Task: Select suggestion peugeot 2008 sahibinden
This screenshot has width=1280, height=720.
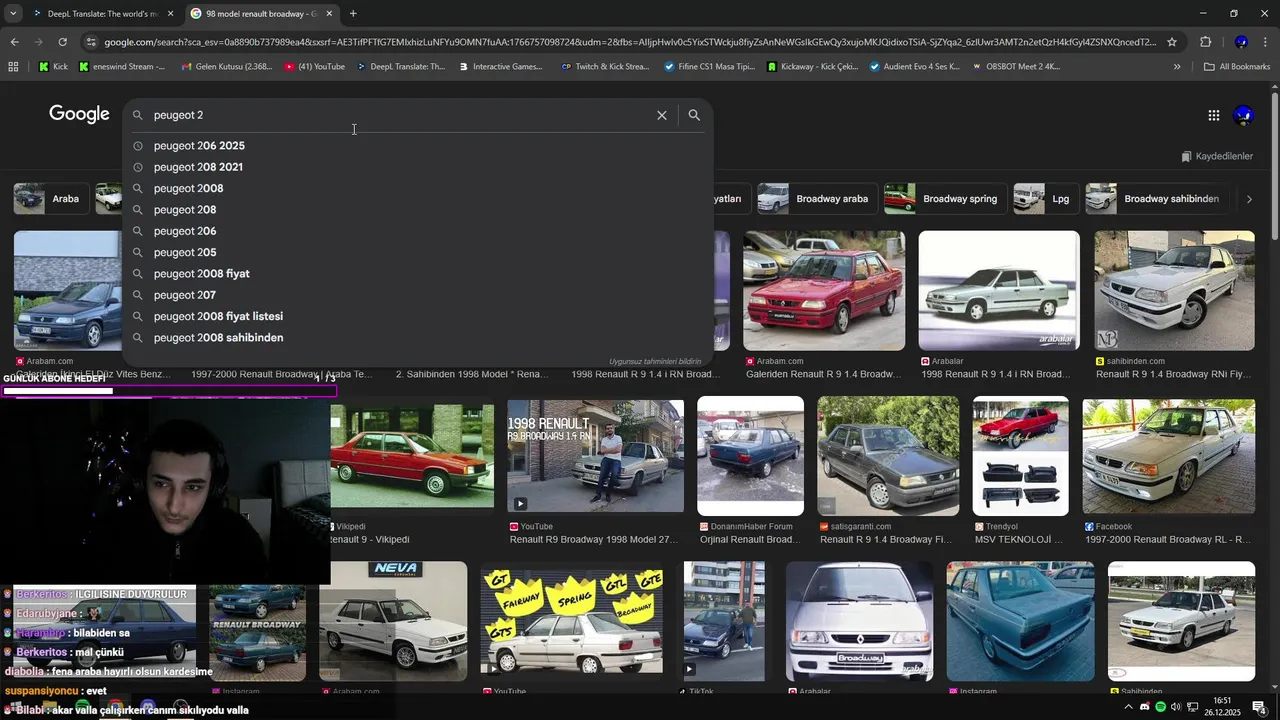Action: (x=418, y=338)
